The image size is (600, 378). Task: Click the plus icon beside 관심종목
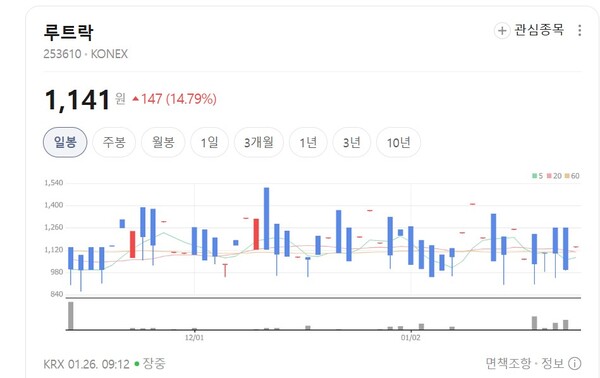coord(502,31)
